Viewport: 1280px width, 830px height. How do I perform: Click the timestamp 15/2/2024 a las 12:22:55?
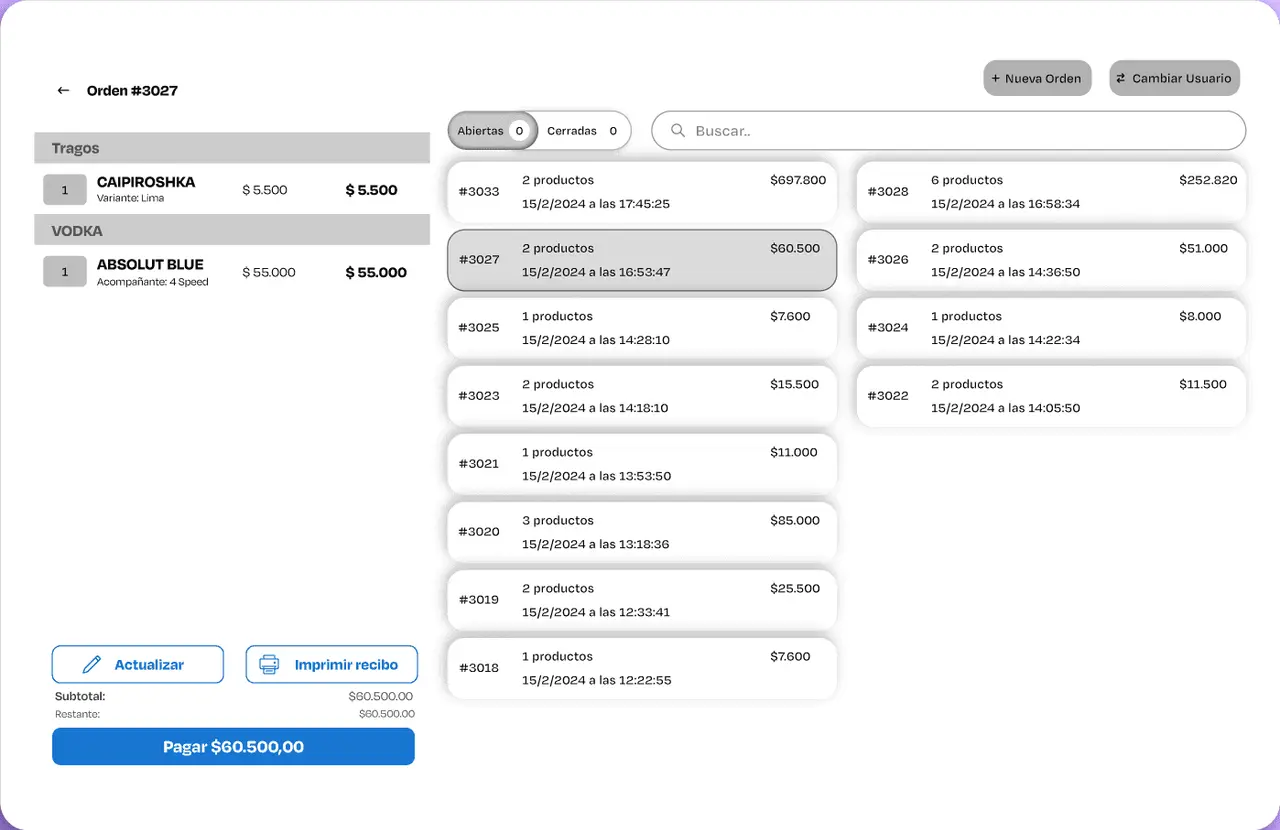click(x=597, y=680)
